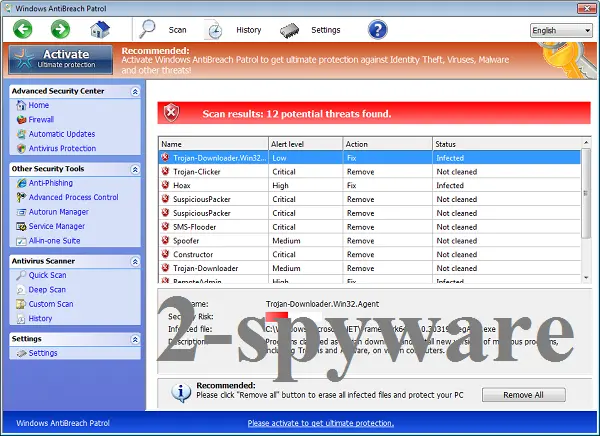Click the Autorun Manager icon

pyautogui.click(x=21, y=212)
